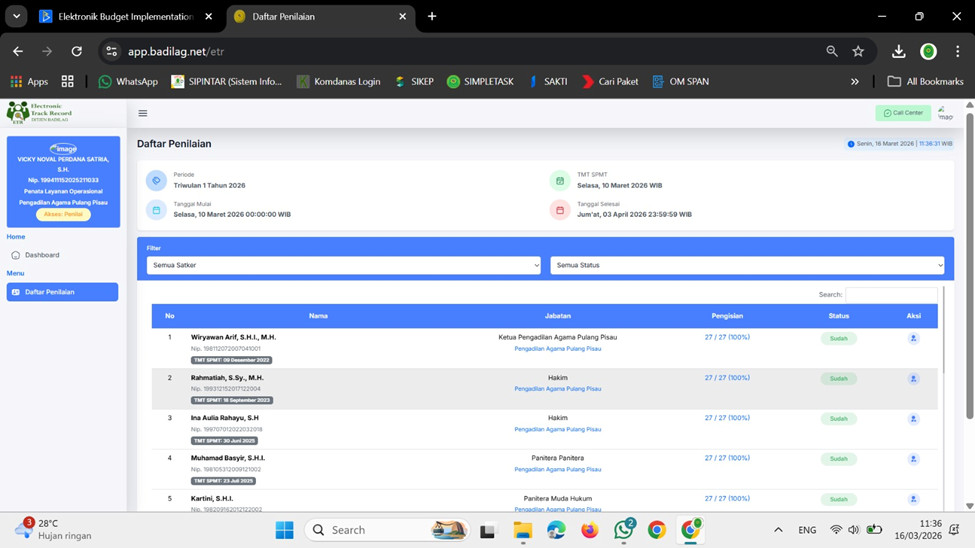Click the table Search input field

[x=891, y=295]
